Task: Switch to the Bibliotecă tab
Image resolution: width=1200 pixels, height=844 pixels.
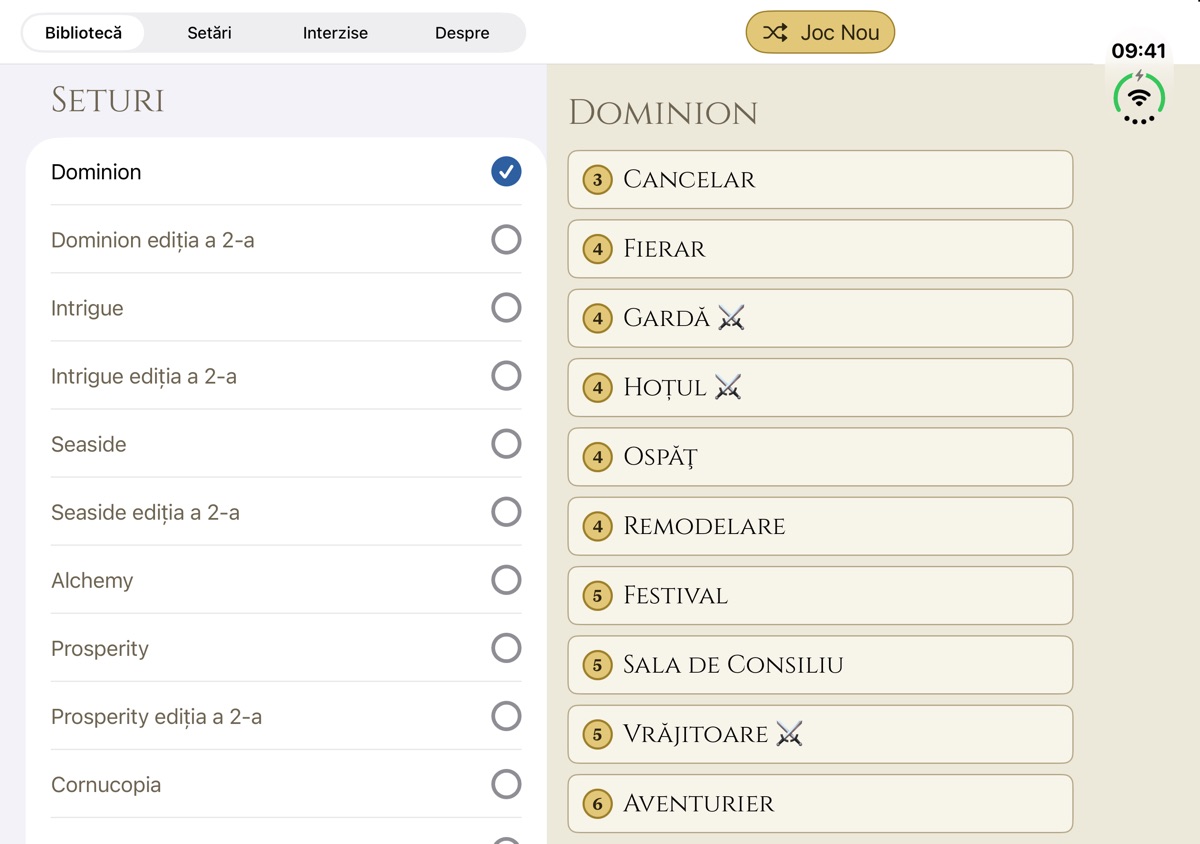Action: pyautogui.click(x=84, y=33)
